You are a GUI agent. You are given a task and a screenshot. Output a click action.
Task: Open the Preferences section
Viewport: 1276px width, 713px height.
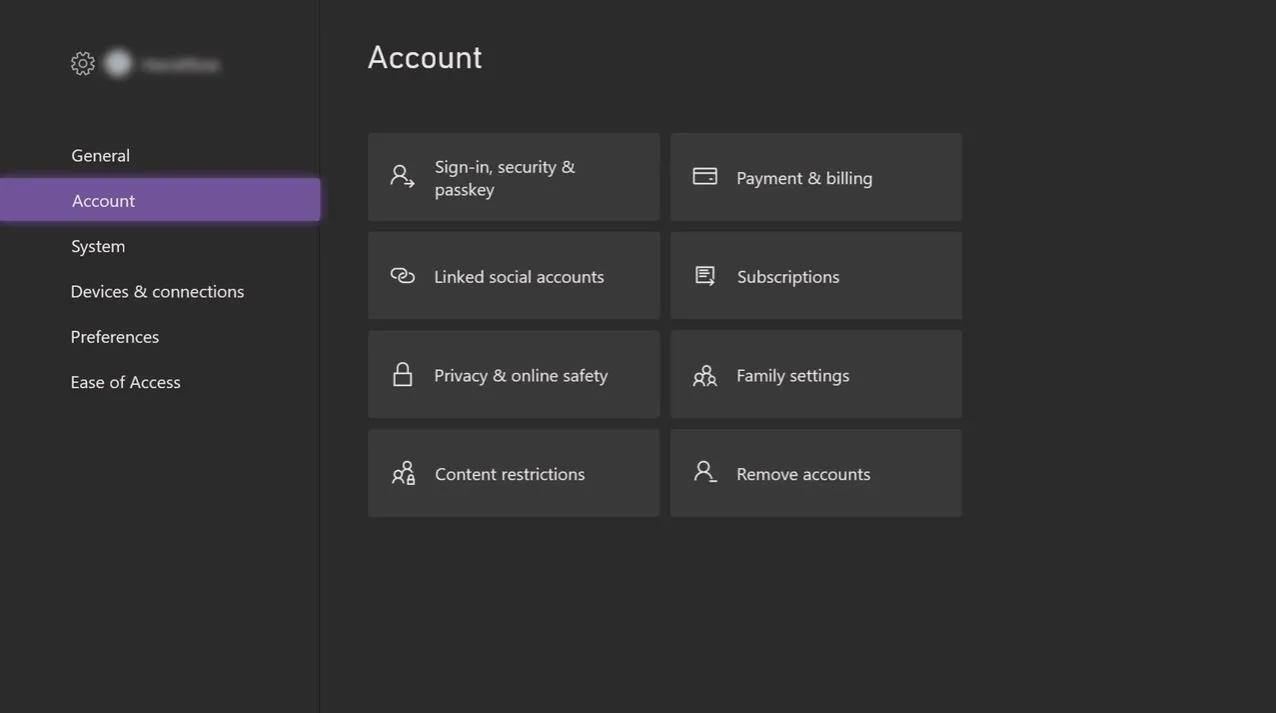[x=114, y=337]
